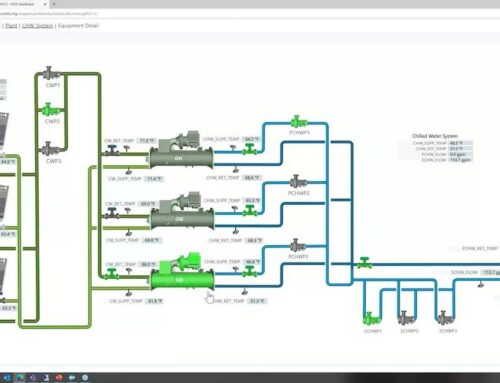Click CH1 chilled water supply temperature sensor
The height and width of the screenshot is (383, 500).
tap(233, 147)
